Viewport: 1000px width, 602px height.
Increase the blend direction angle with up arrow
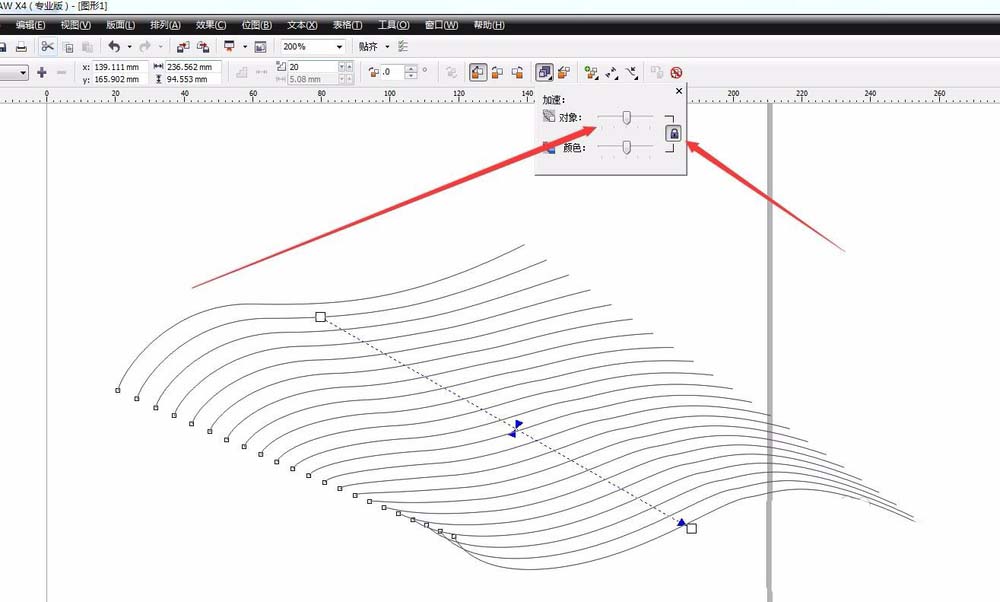411,69
